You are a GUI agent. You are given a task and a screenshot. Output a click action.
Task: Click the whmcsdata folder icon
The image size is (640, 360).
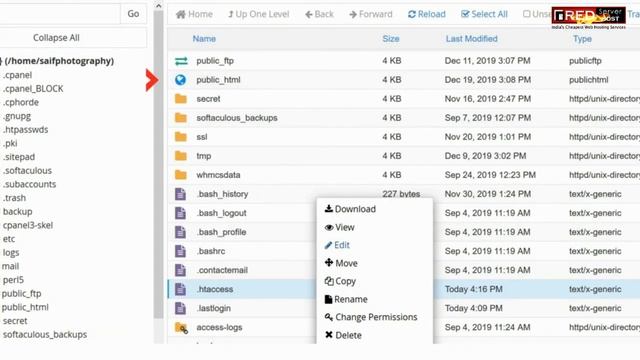[181, 175]
